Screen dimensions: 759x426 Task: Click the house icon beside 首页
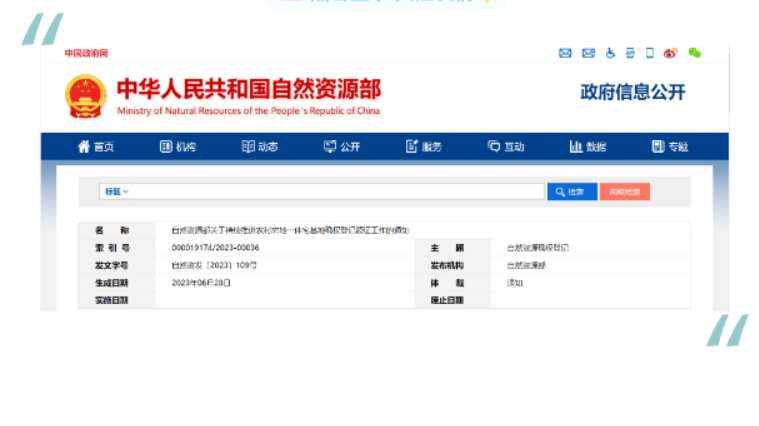[84, 146]
